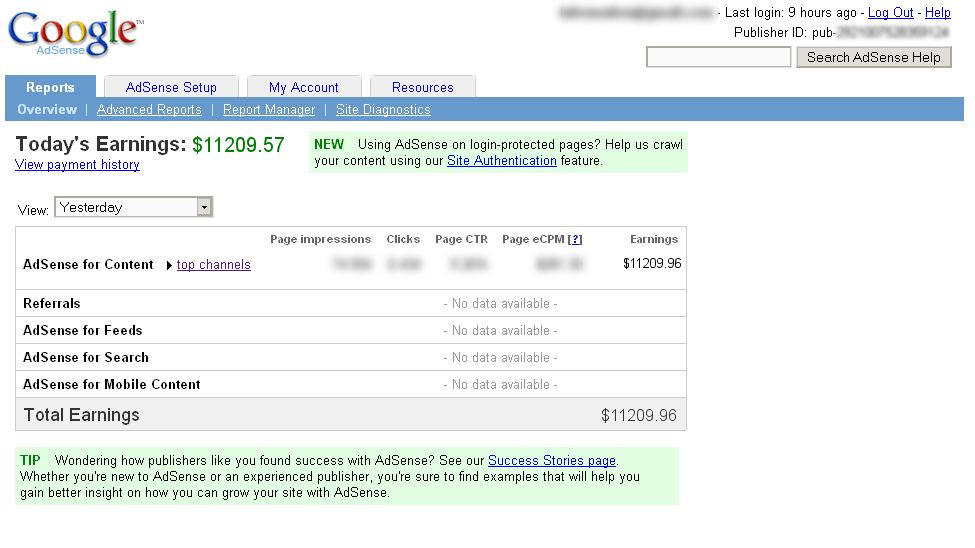Image resolution: width=975 pixels, height=548 pixels.
Task: Focus the AdSense Help search field
Action: coord(718,57)
